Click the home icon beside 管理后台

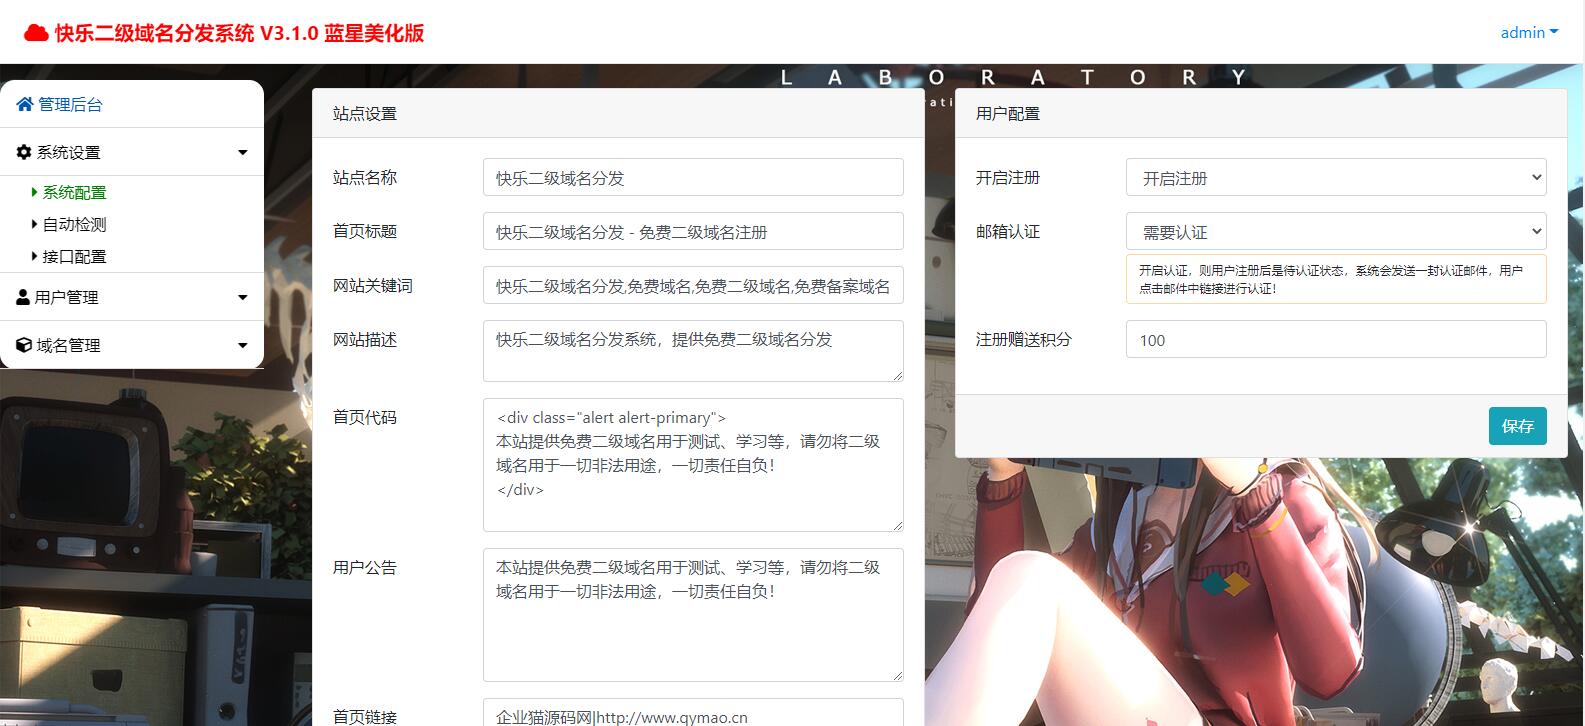pyautogui.click(x=25, y=104)
